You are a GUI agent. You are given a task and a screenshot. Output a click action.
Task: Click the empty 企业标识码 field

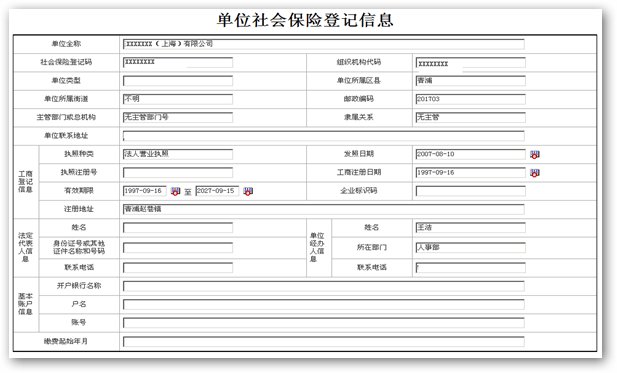pos(471,191)
